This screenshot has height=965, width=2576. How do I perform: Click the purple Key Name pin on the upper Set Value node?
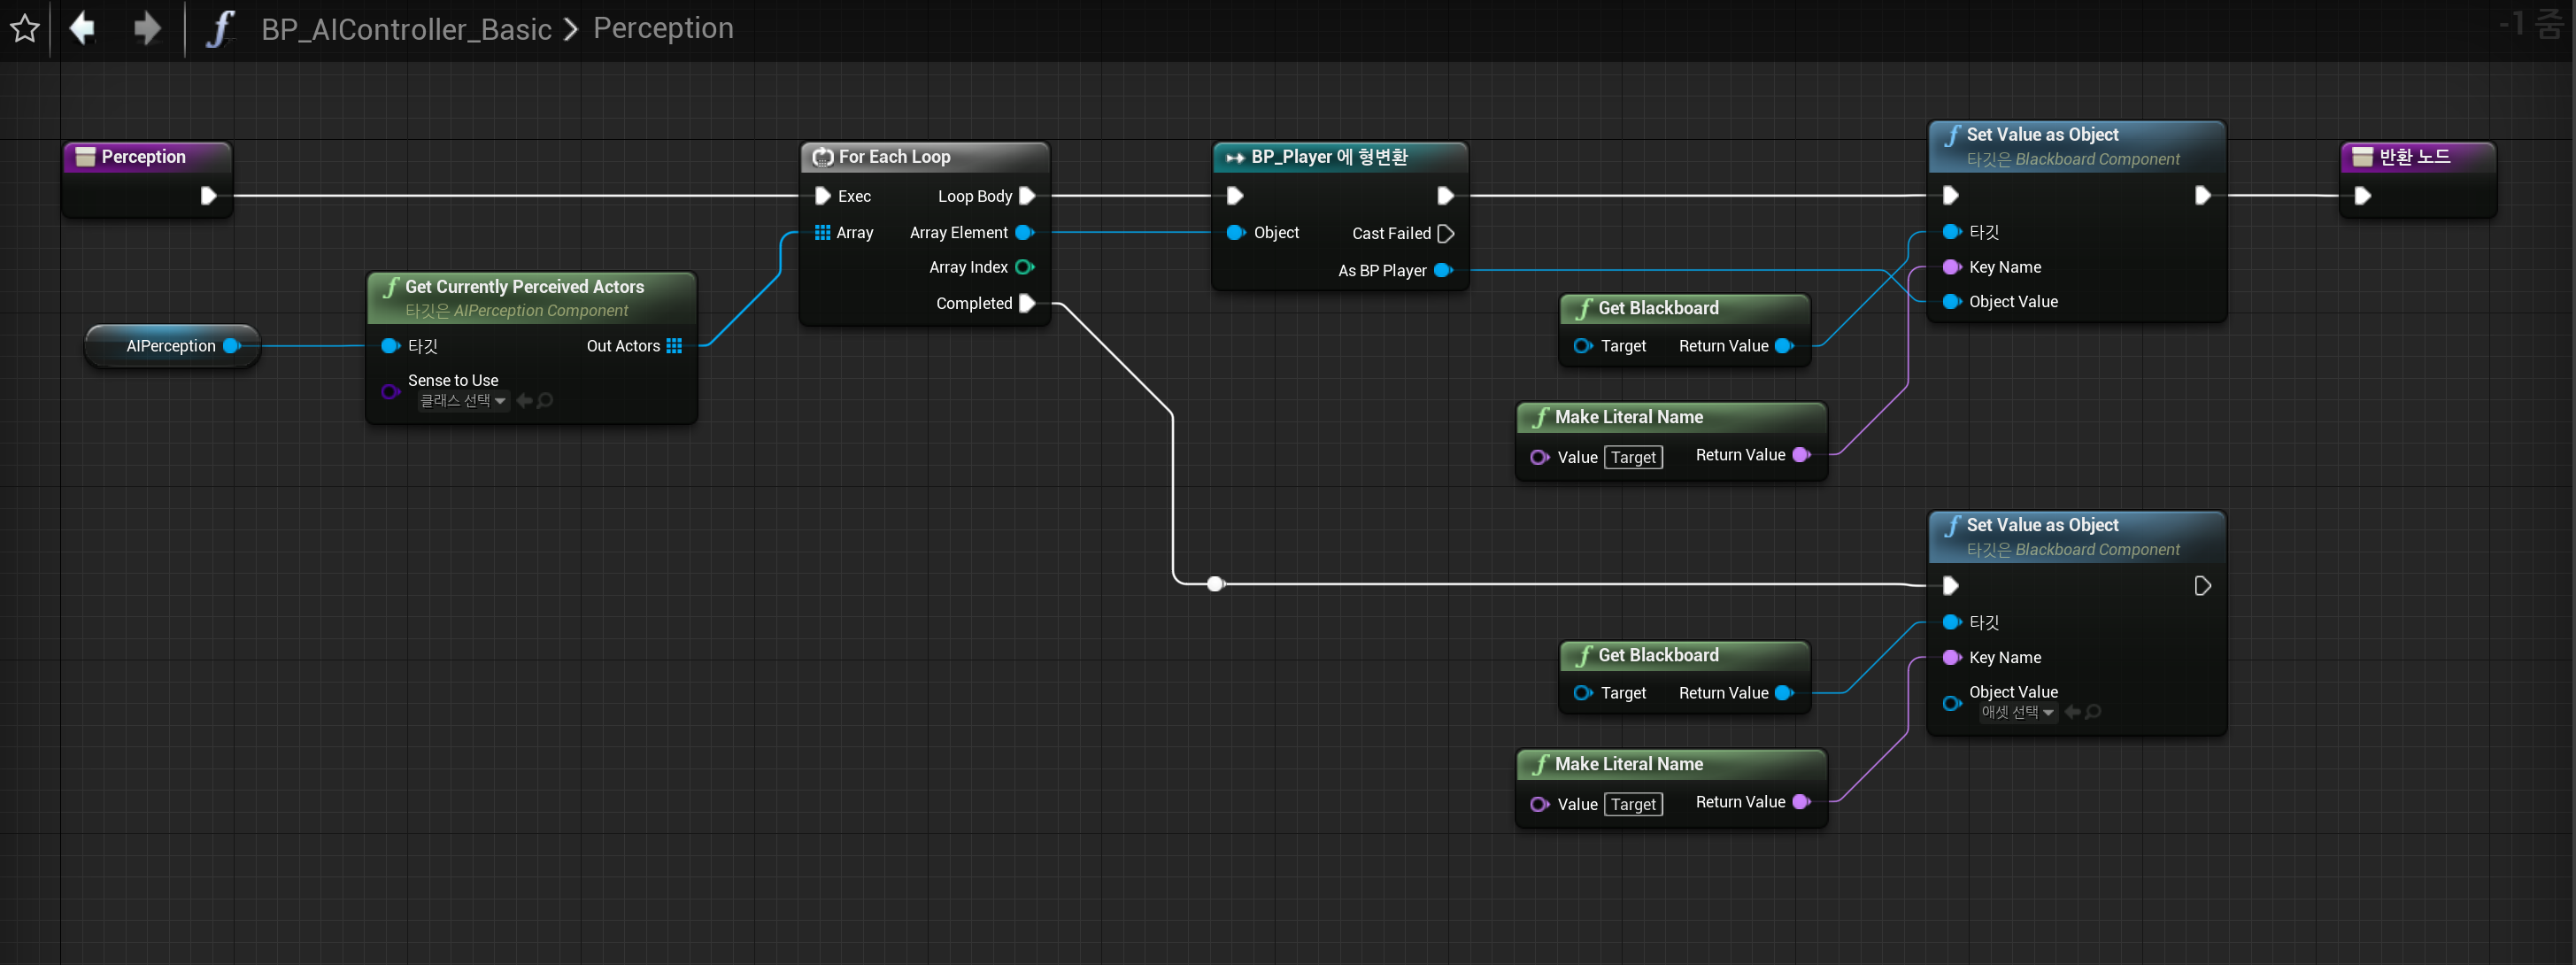tap(1950, 267)
